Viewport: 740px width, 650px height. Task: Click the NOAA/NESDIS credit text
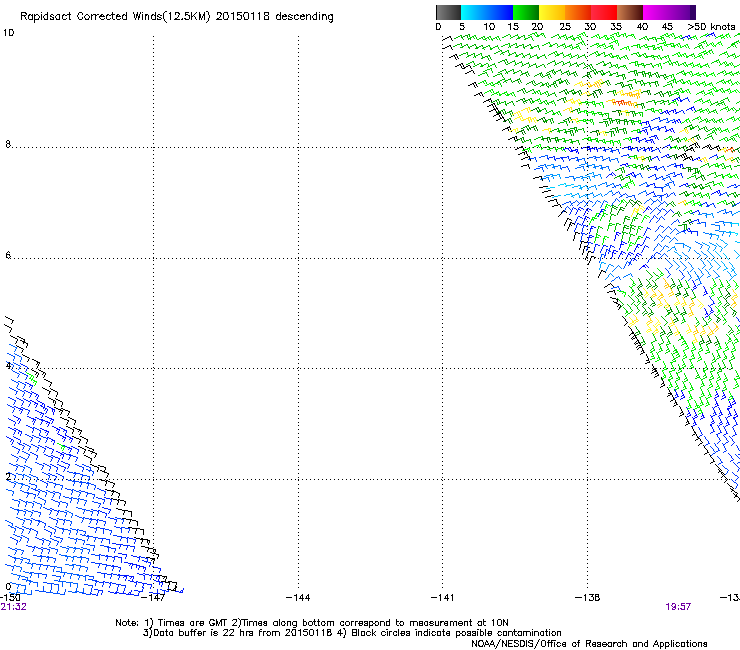coord(589,644)
